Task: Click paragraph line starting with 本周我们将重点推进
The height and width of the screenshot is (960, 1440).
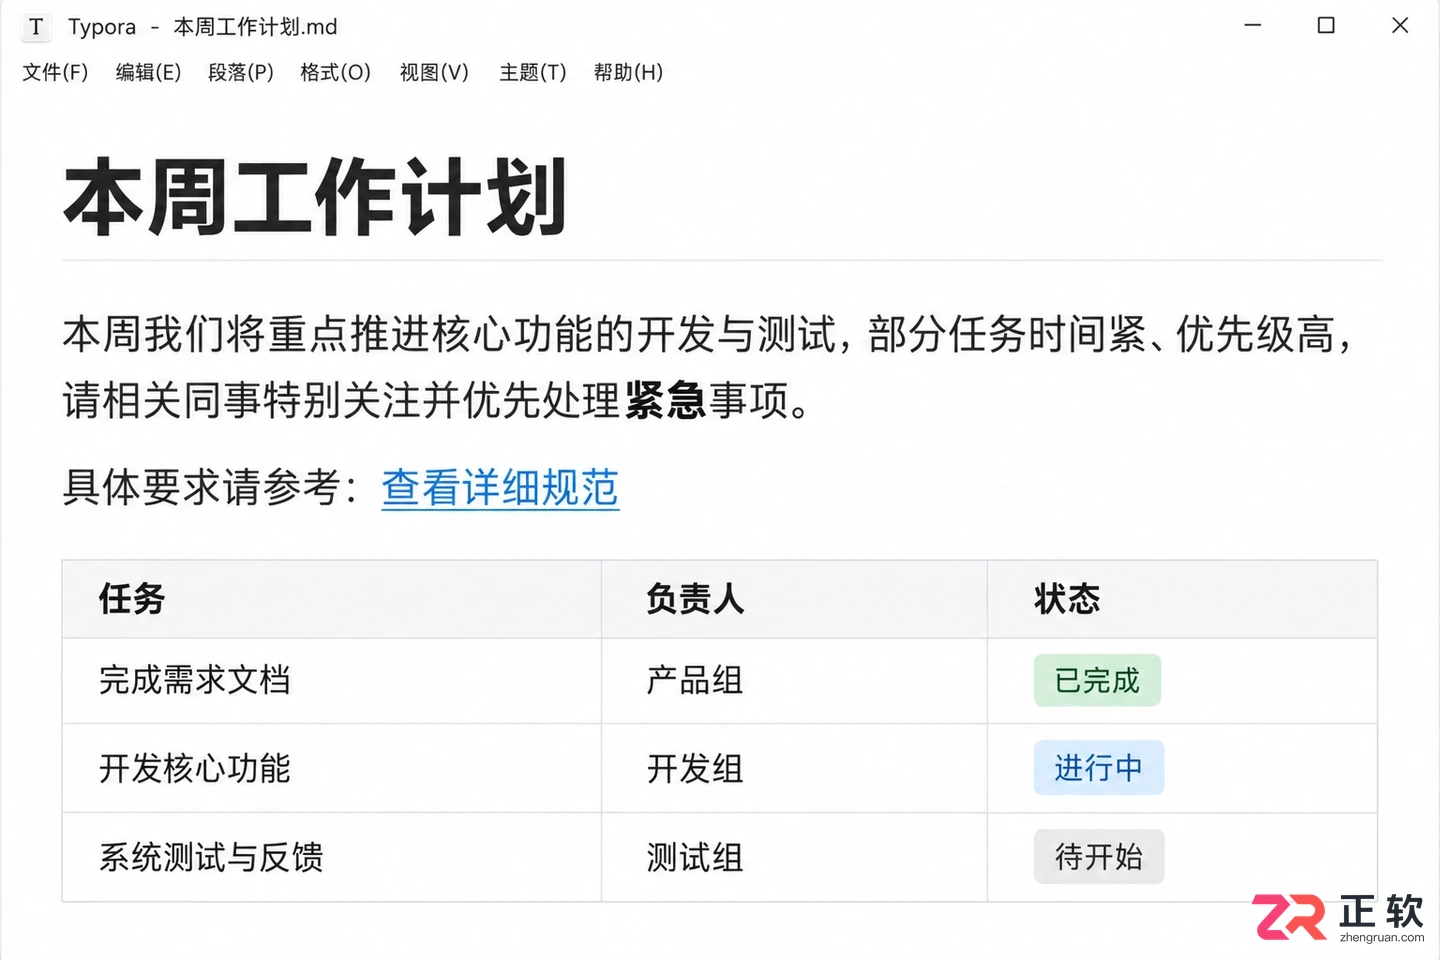Action: click(x=708, y=334)
